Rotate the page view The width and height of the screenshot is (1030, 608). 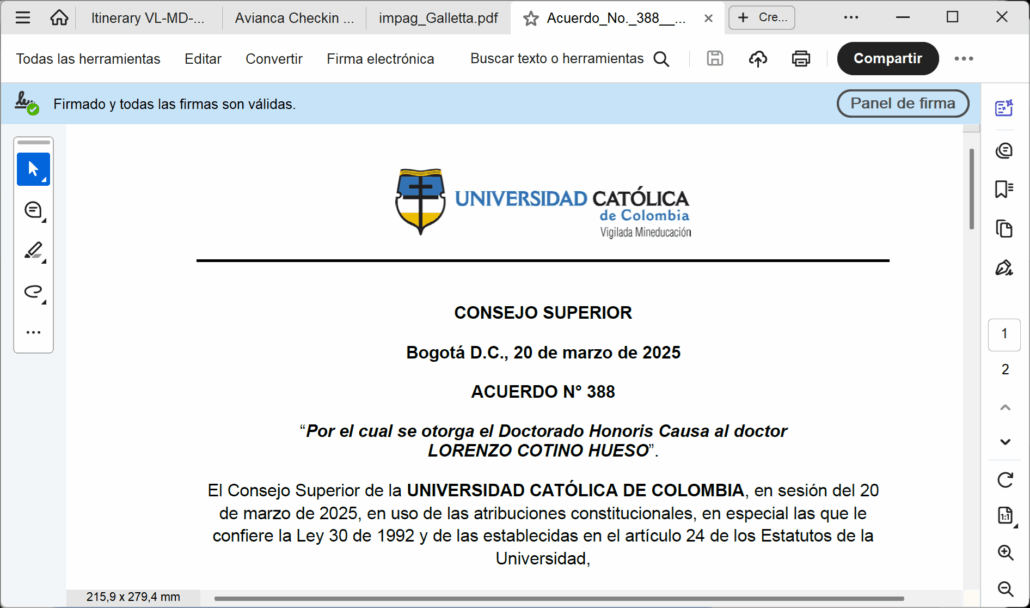(x=1005, y=480)
